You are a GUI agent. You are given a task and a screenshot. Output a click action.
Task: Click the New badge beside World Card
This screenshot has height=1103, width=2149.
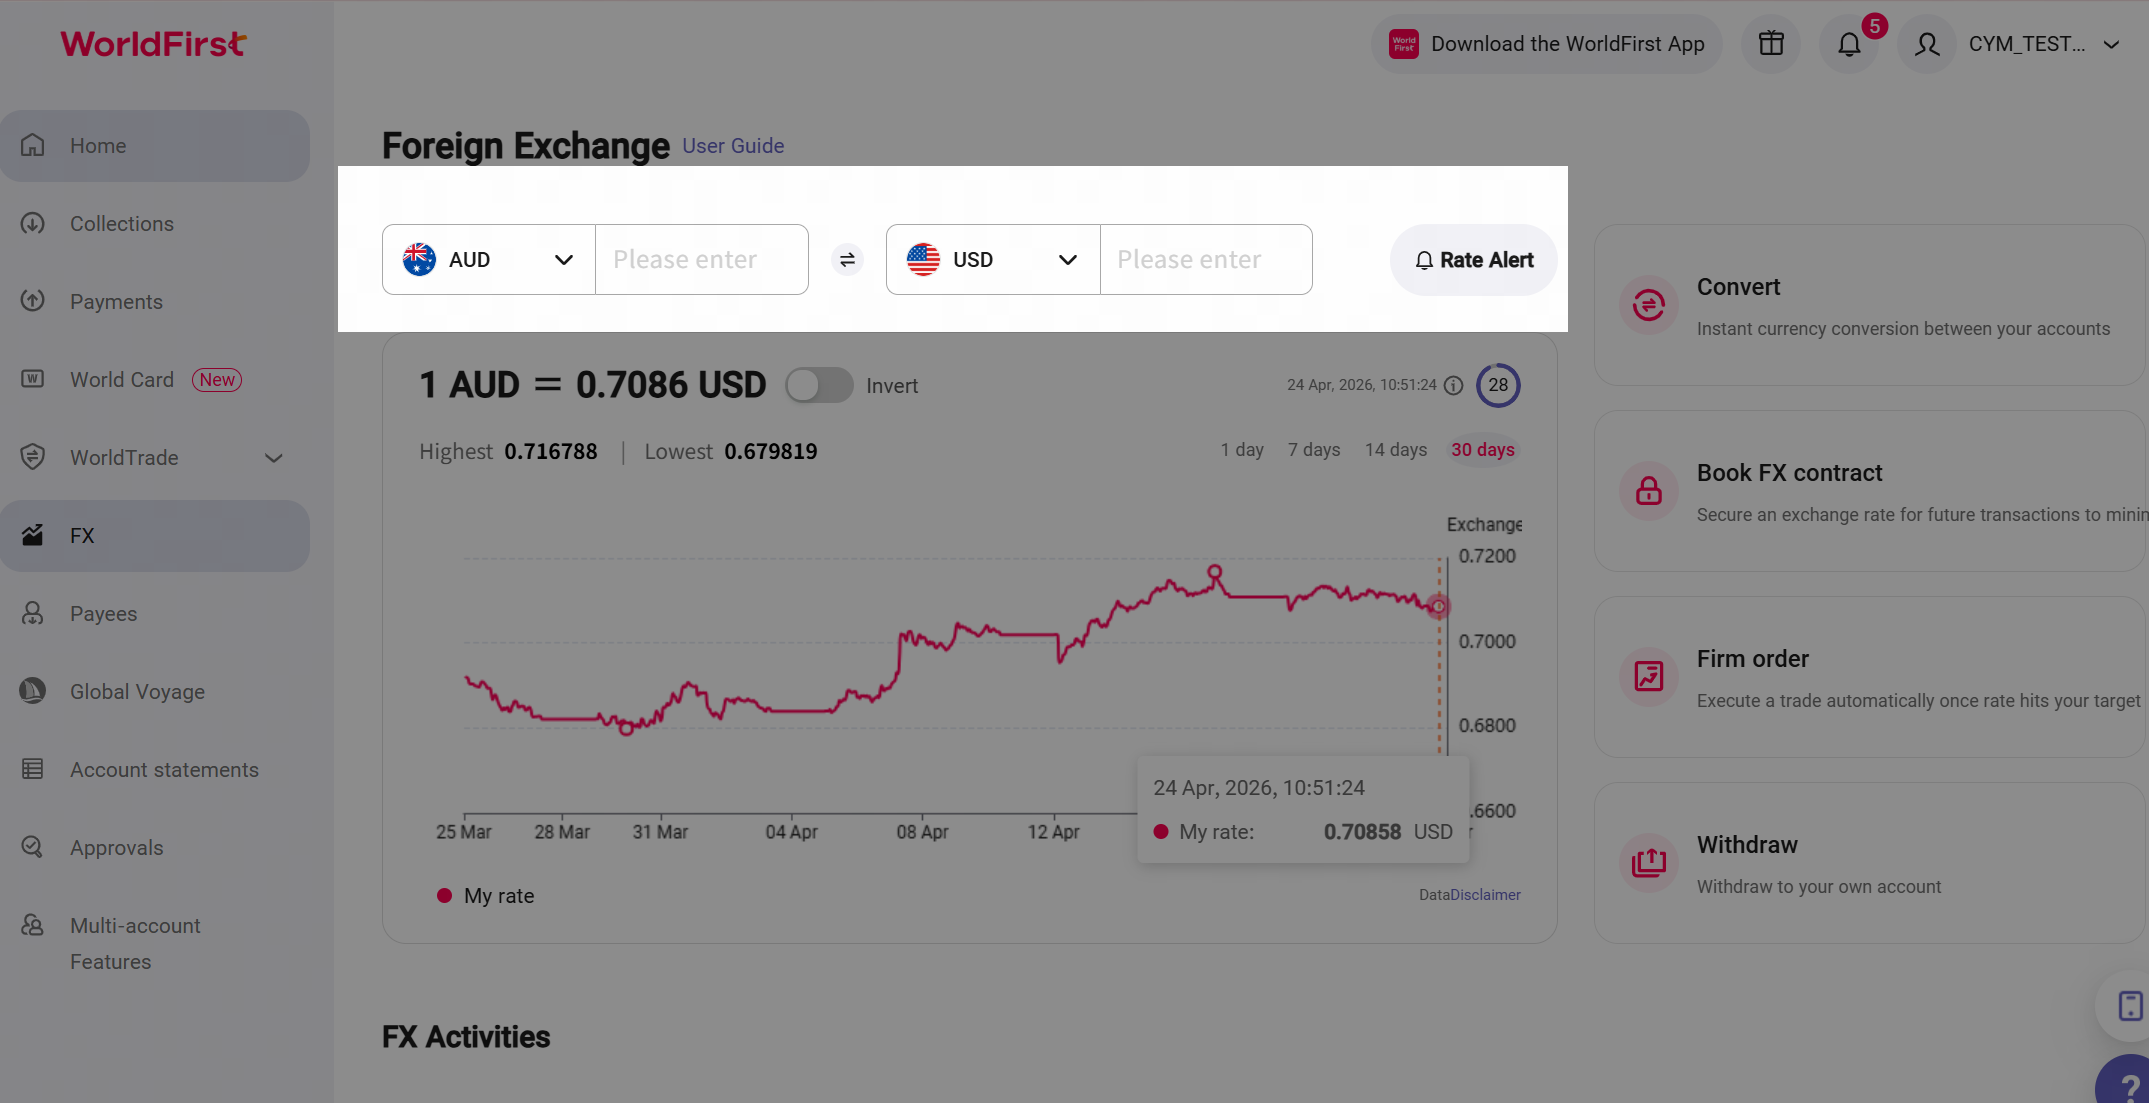pos(217,380)
